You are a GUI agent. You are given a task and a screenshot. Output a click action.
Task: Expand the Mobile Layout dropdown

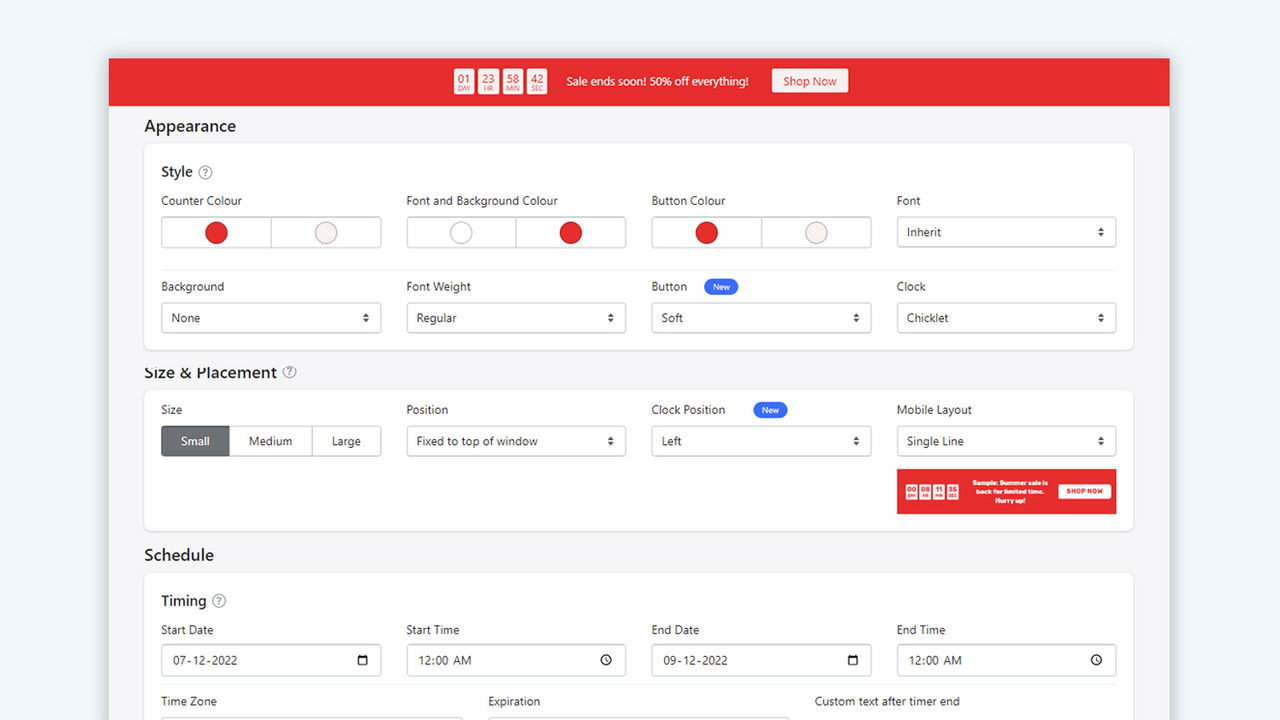coord(1006,441)
